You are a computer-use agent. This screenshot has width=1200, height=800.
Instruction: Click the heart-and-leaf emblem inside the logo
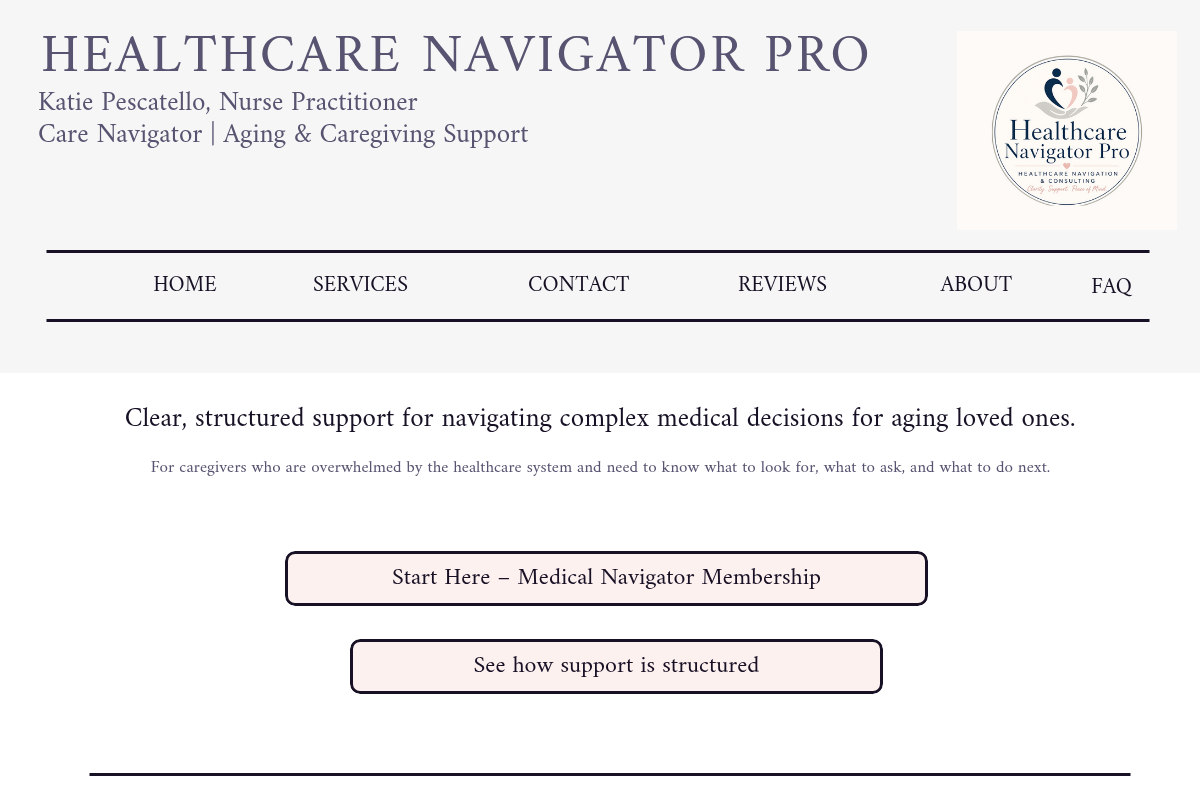point(1066,94)
